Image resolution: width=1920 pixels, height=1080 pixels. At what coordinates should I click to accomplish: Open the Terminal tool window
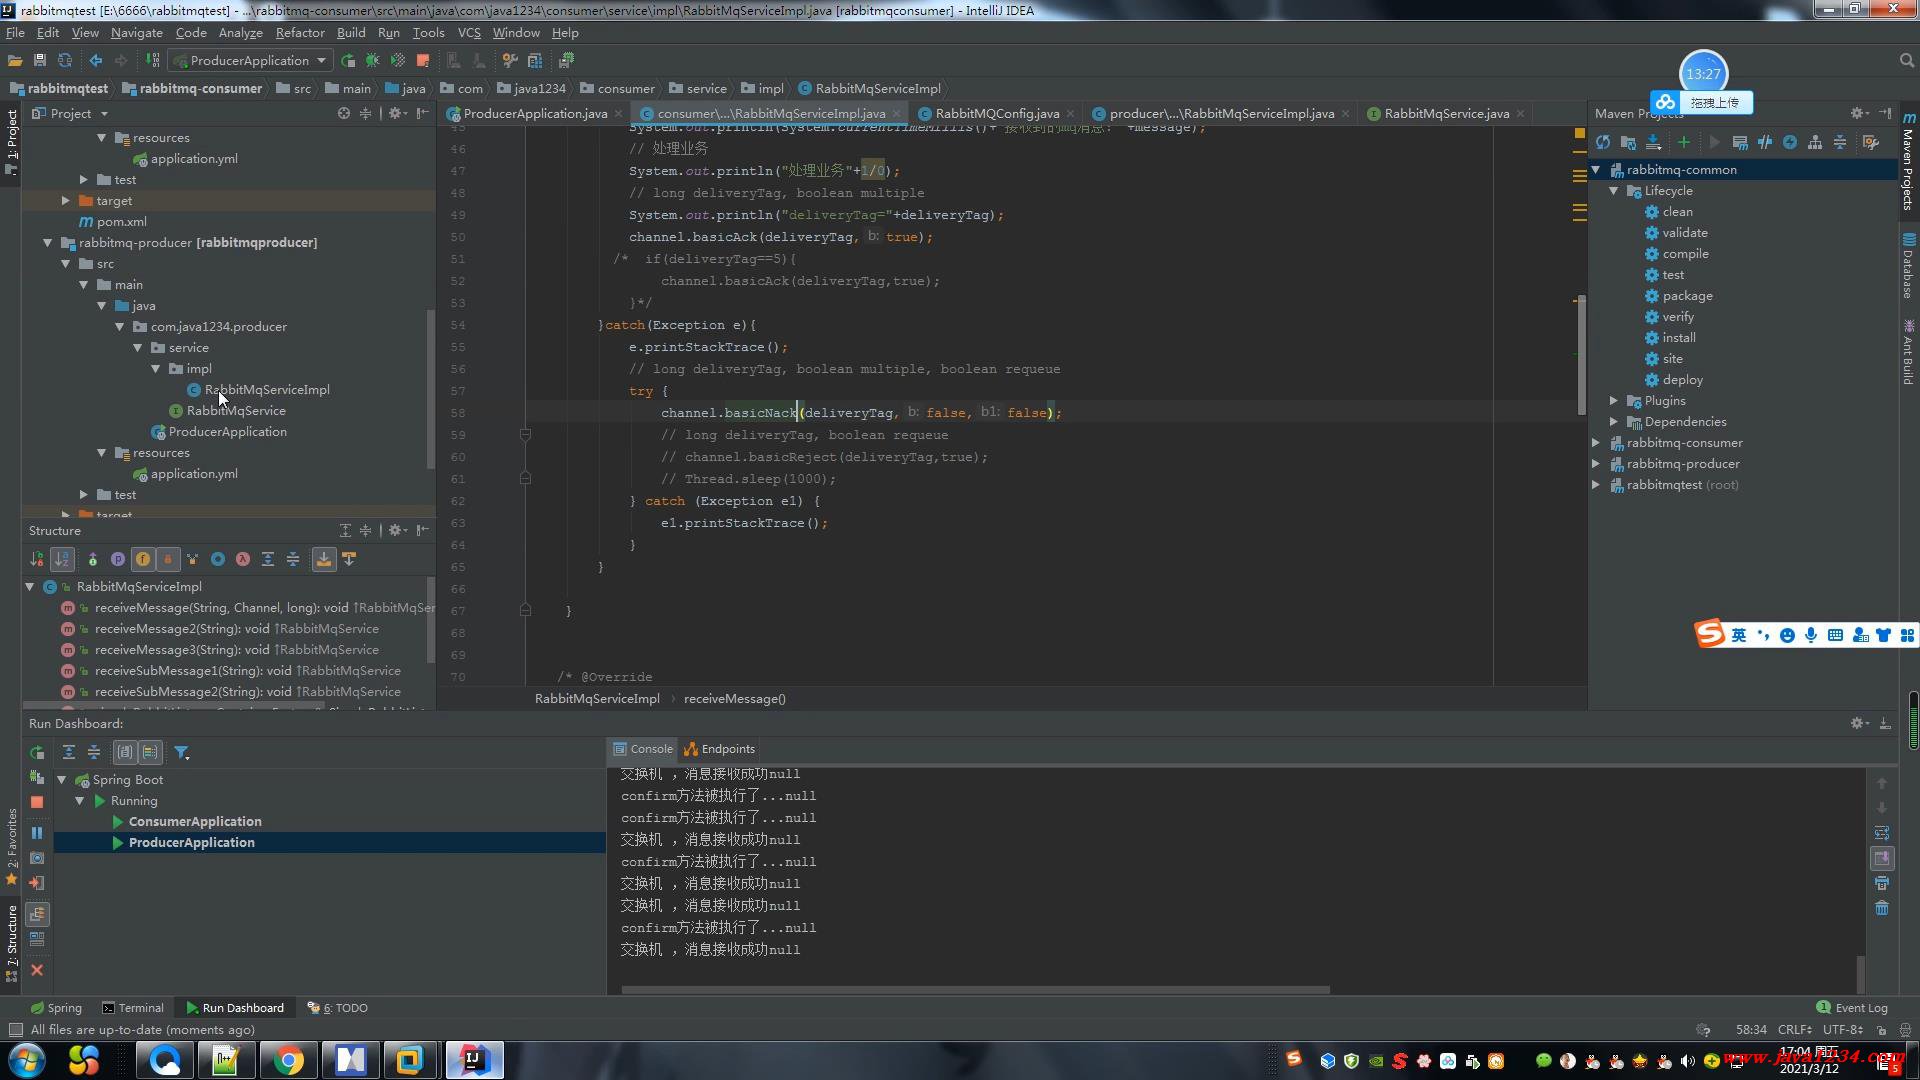pyautogui.click(x=133, y=1007)
